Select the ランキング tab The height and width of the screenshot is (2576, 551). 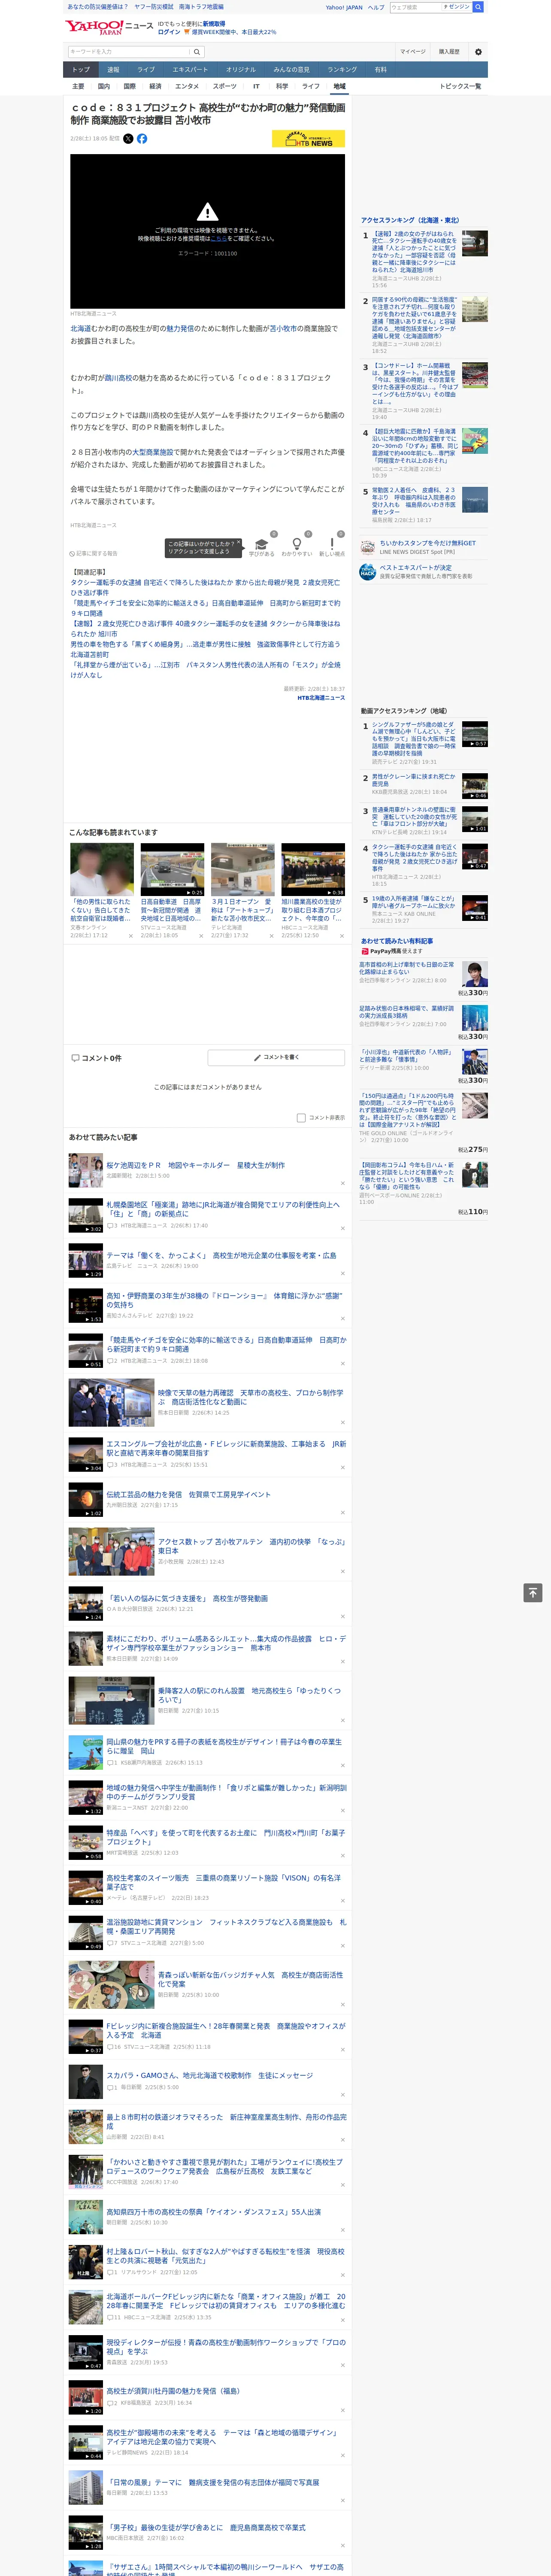coord(342,70)
